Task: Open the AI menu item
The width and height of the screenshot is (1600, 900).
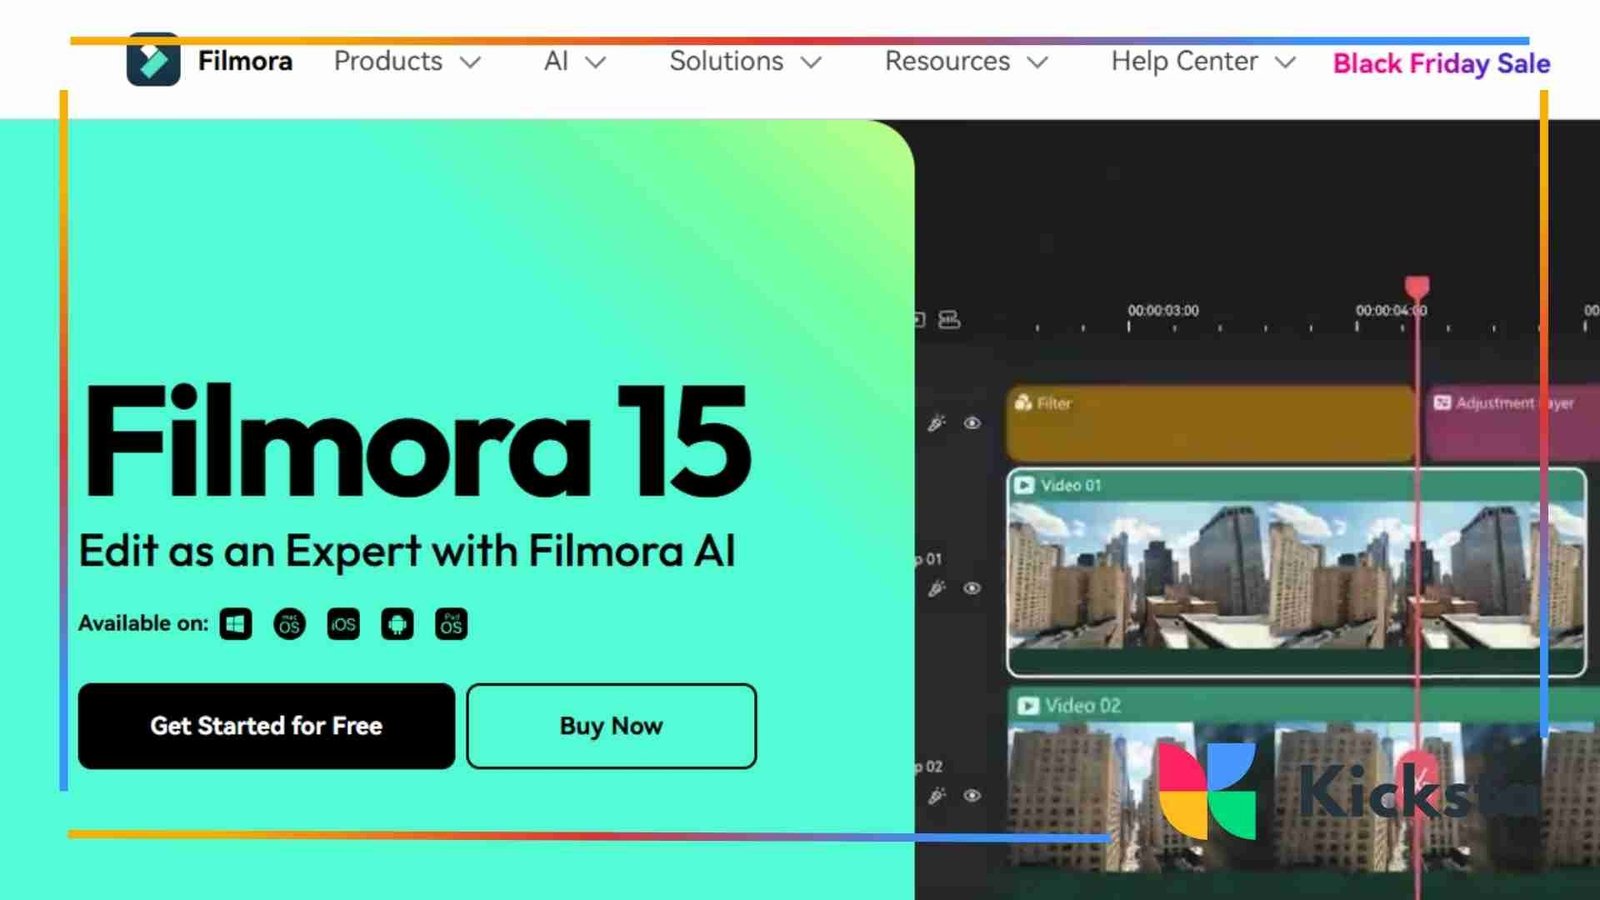Action: pyautogui.click(x=556, y=61)
